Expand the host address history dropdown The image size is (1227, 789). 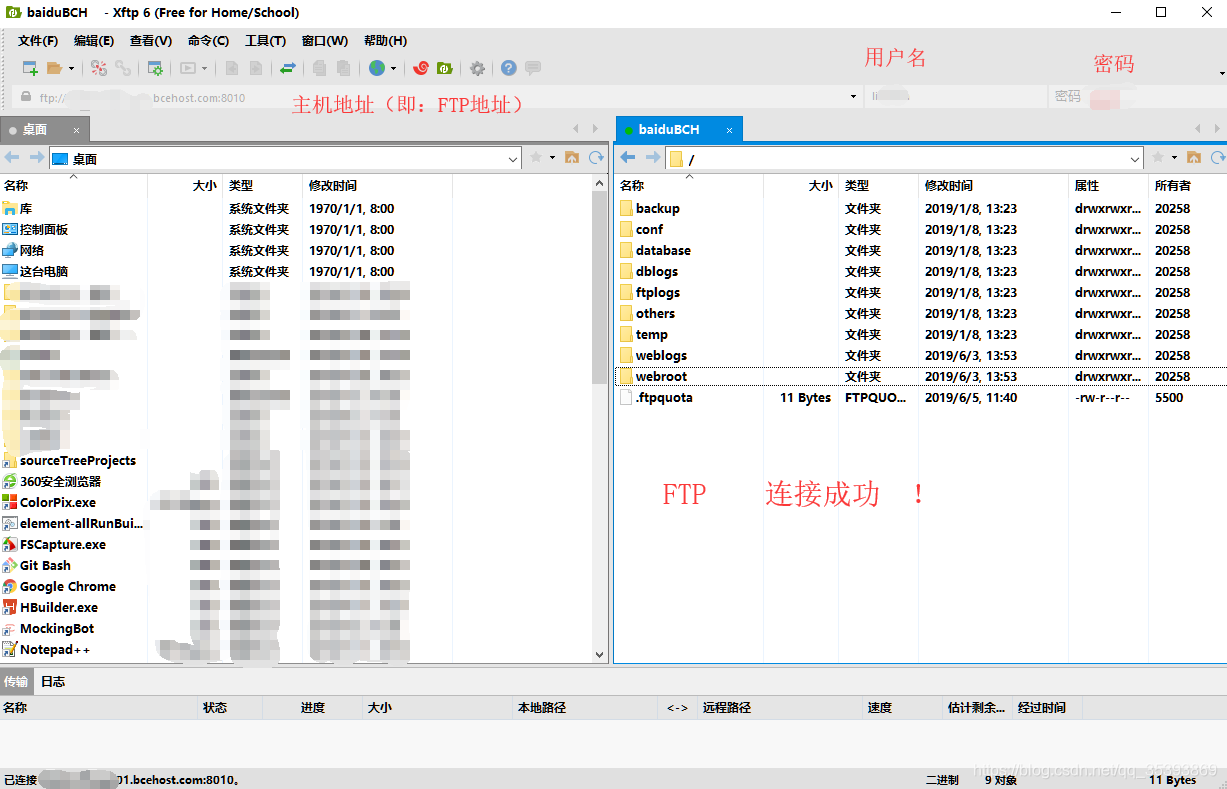click(x=853, y=97)
